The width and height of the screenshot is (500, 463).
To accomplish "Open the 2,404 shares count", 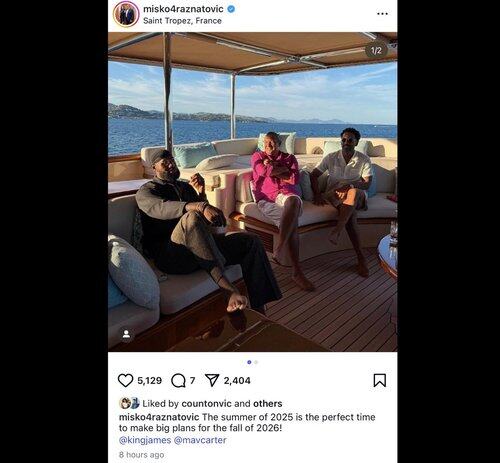I will [x=237, y=380].
